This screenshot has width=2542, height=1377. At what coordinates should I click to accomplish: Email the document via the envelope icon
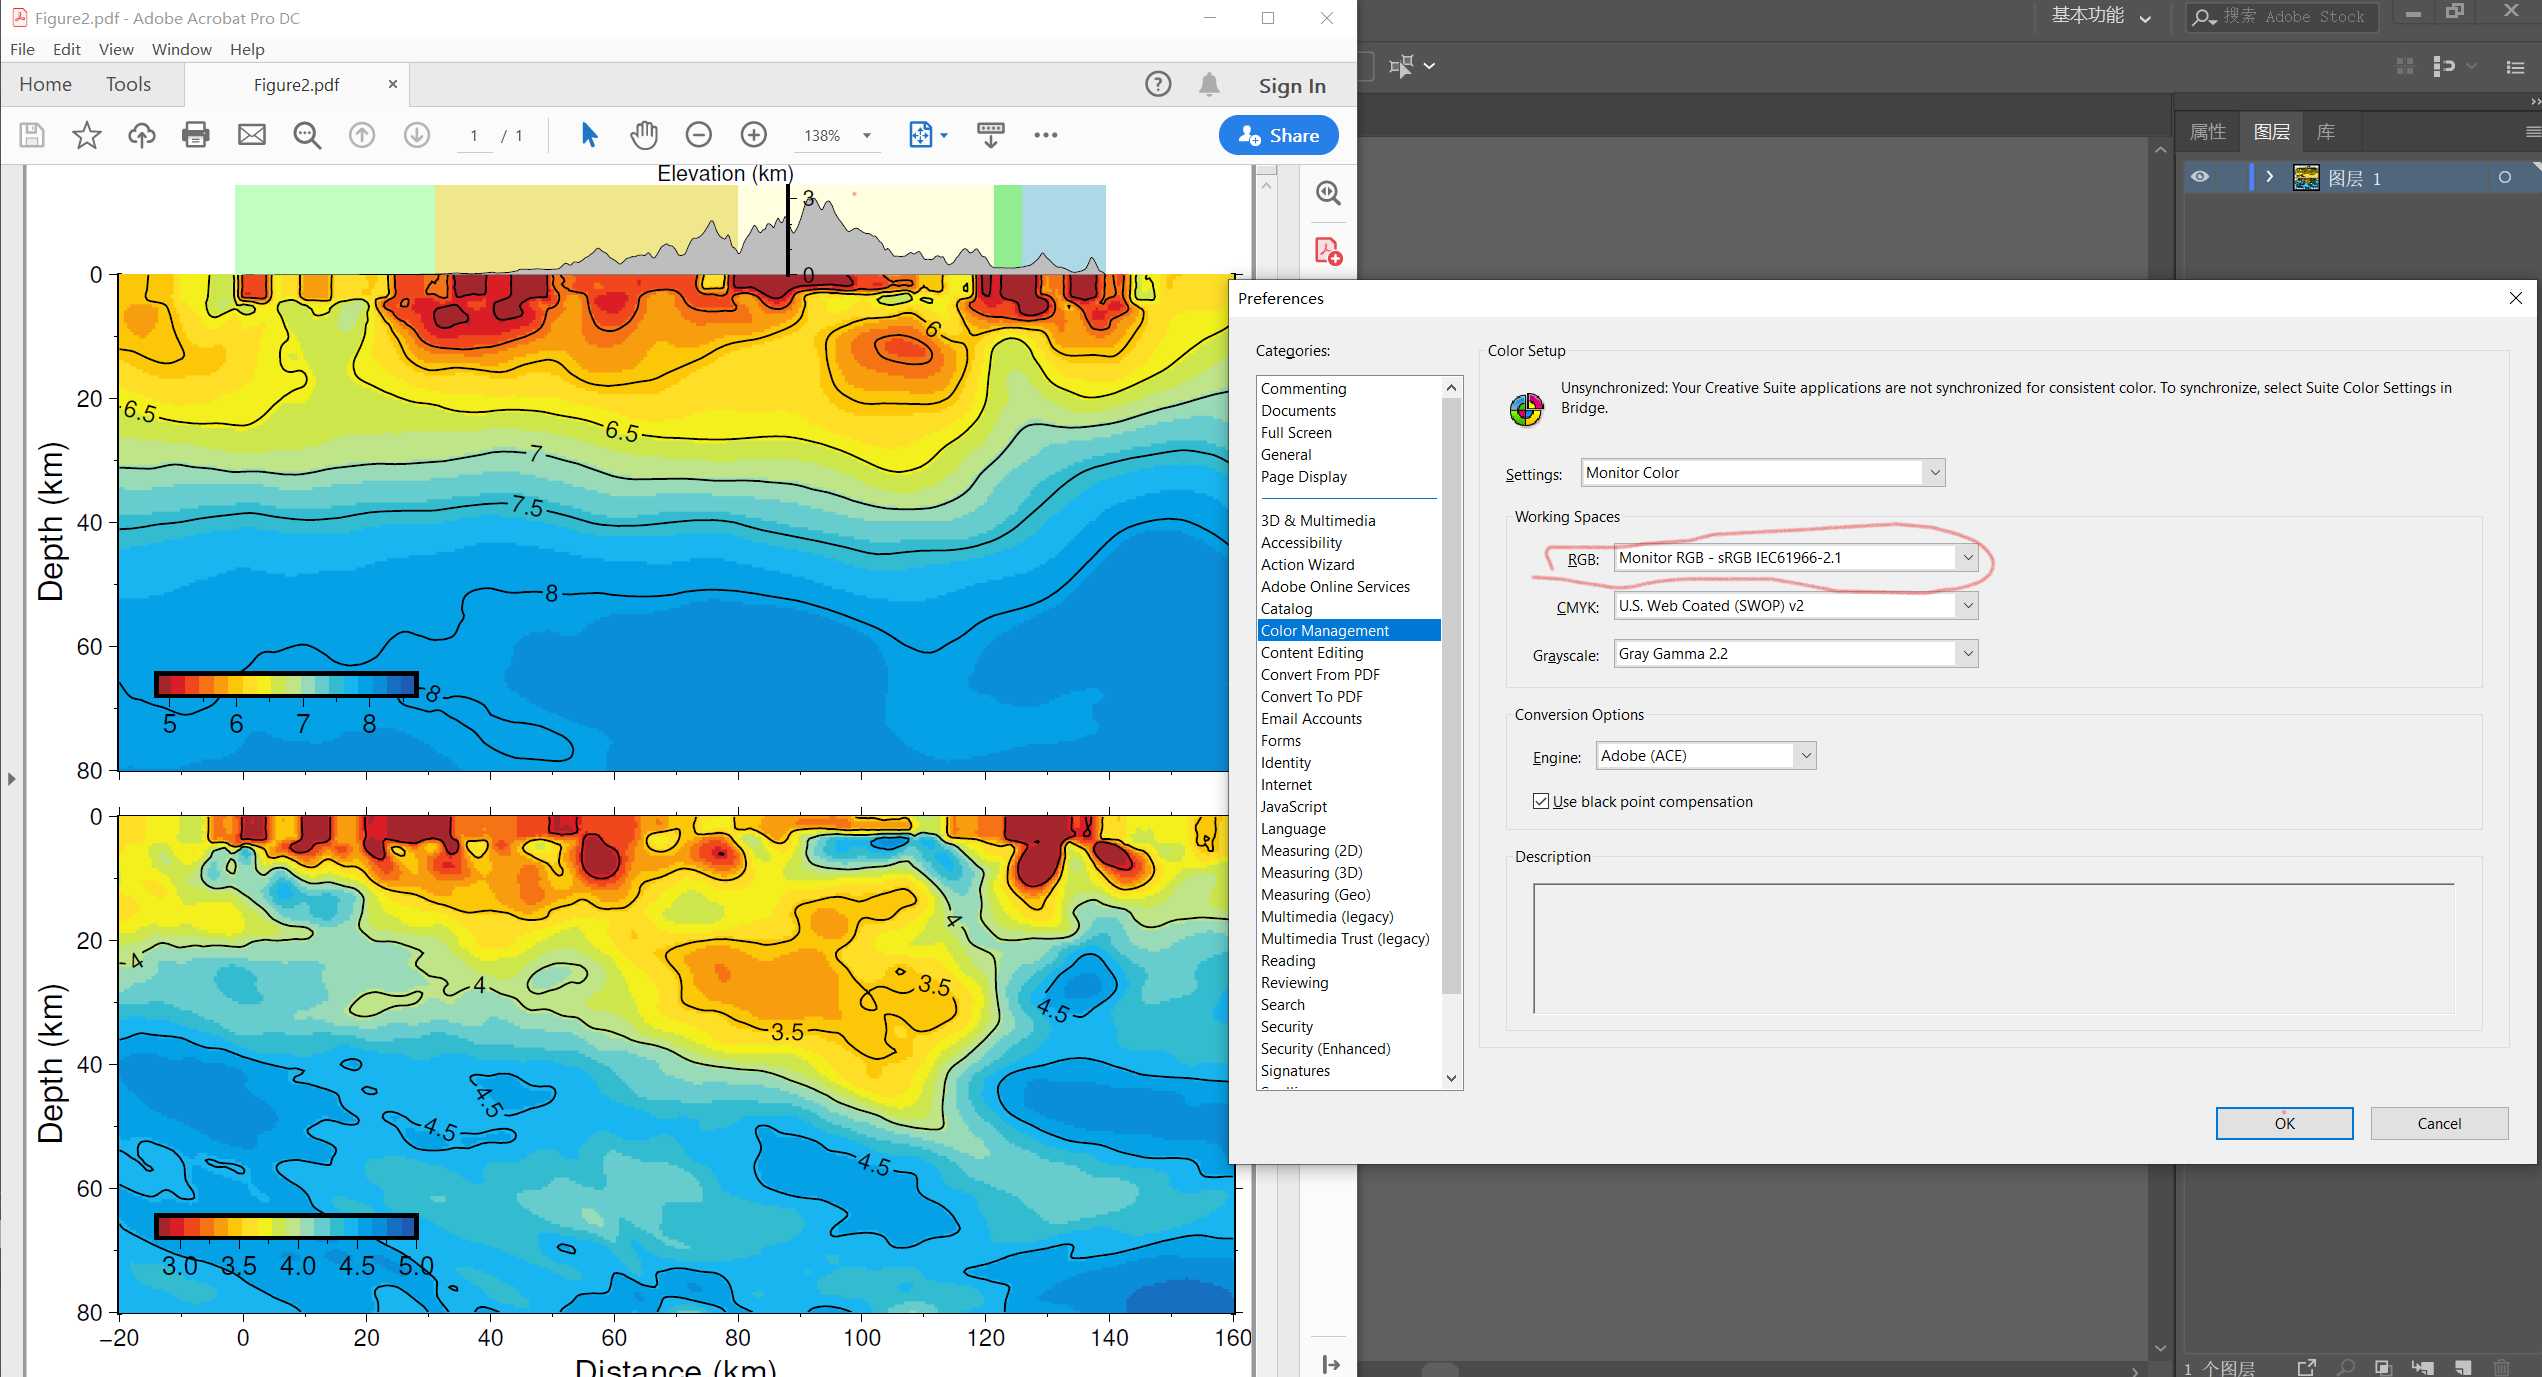(251, 135)
